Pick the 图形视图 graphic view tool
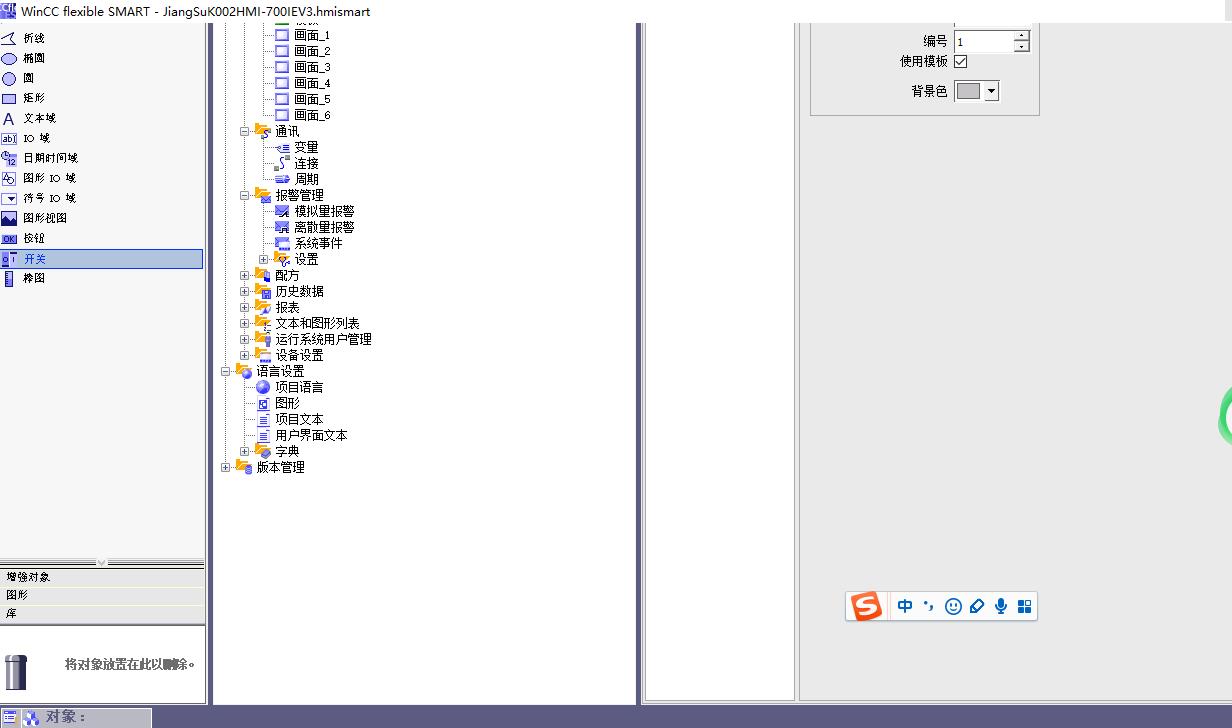1232x728 pixels. [44, 218]
